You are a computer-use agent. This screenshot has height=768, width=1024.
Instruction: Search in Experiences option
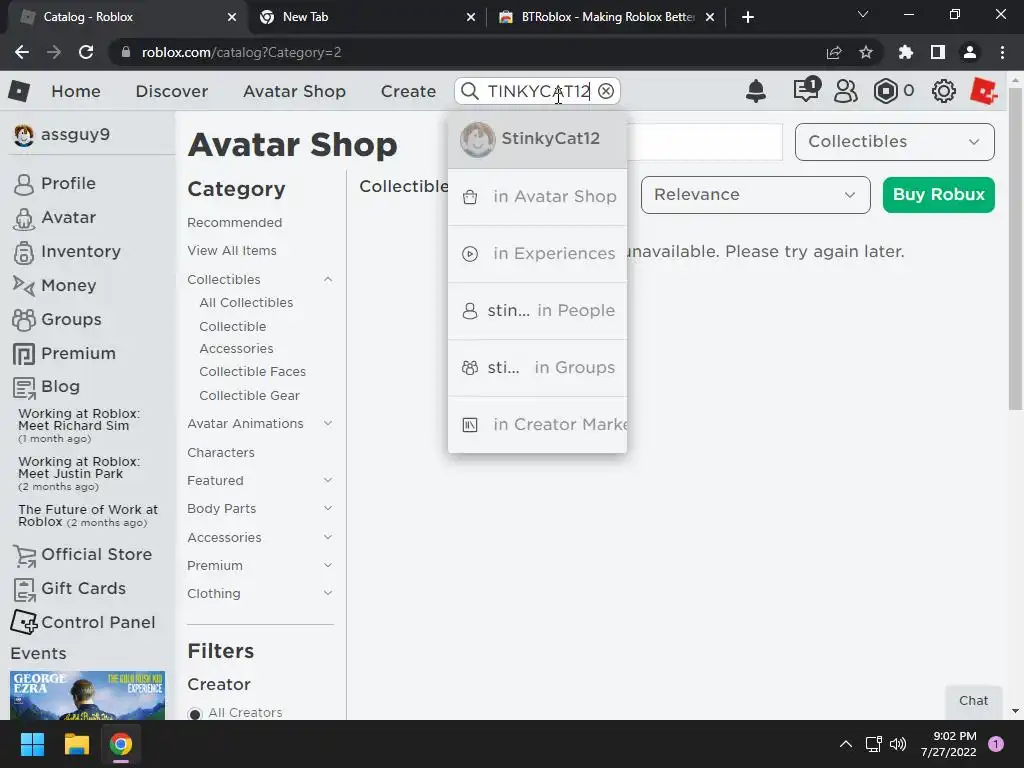[x=537, y=253]
